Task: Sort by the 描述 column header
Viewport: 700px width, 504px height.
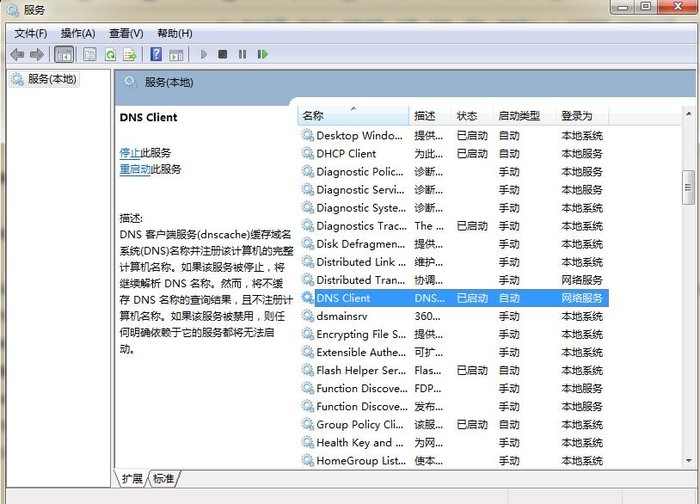Action: 429,116
